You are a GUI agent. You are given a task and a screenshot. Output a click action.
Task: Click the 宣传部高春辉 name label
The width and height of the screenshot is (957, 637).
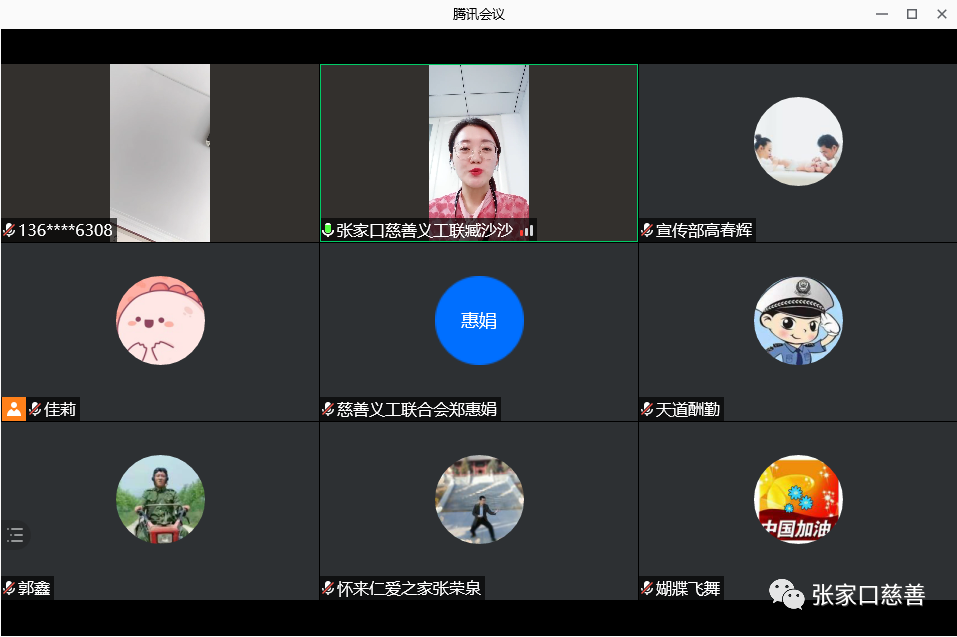pyautogui.click(x=704, y=231)
